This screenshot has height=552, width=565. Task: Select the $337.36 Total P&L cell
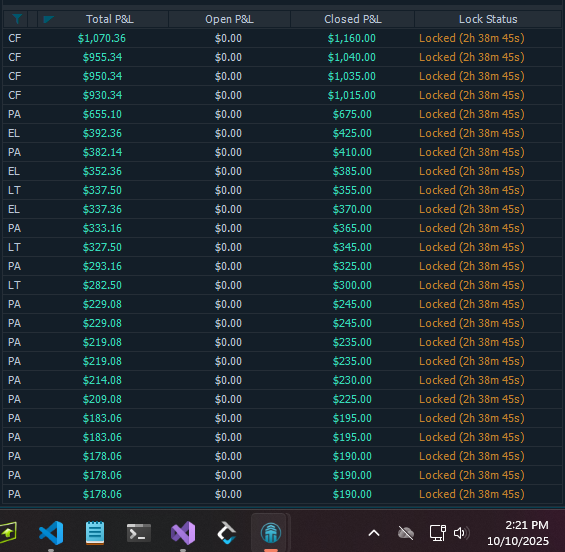102,209
